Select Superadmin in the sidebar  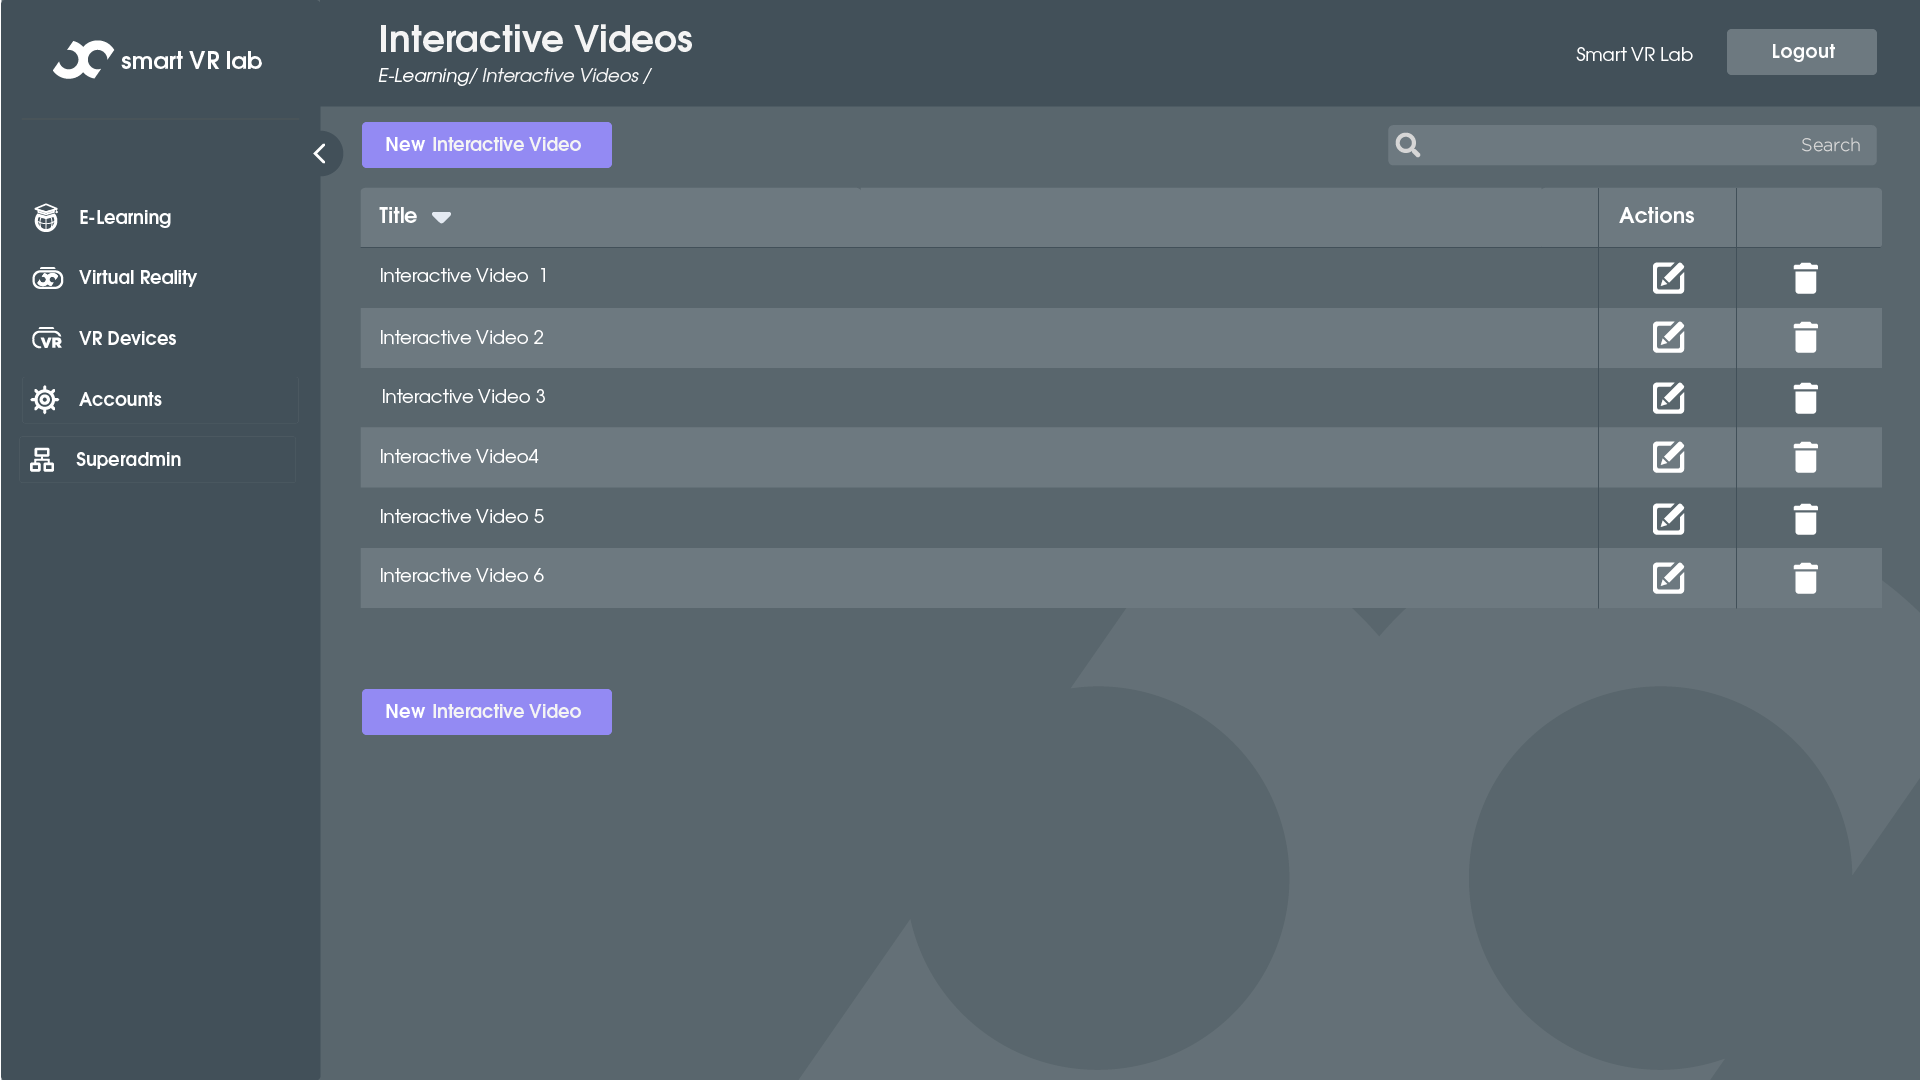128,460
